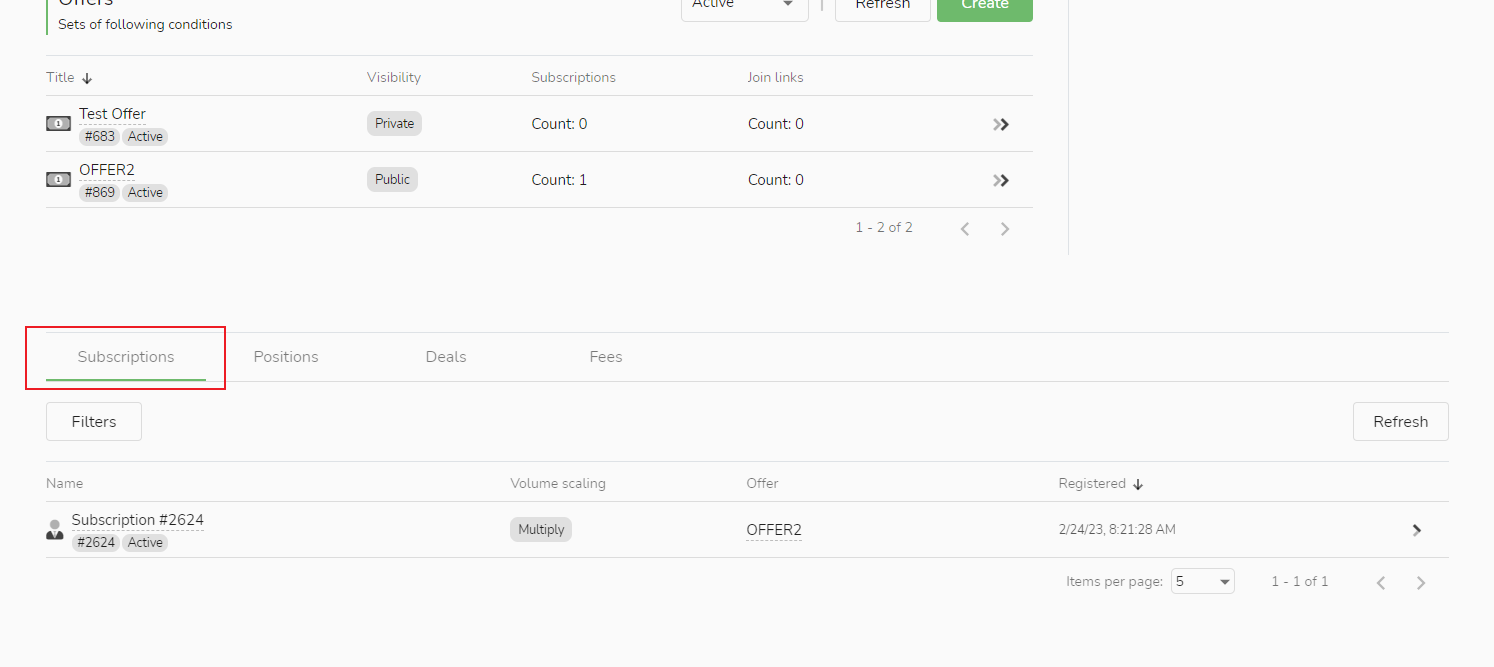Refresh the subscriptions list
The height and width of the screenshot is (667, 1494).
pyautogui.click(x=1400, y=422)
